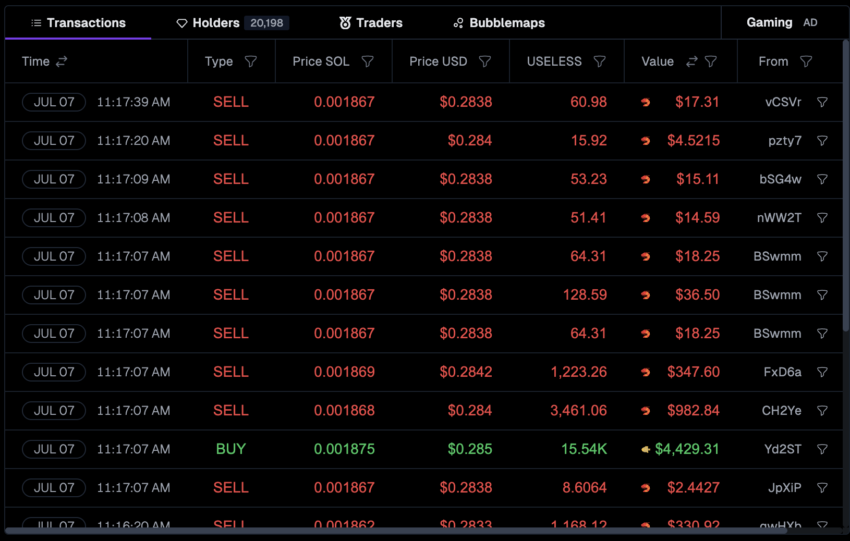Filter by wallet vCSVr funnel icon

coord(822,102)
